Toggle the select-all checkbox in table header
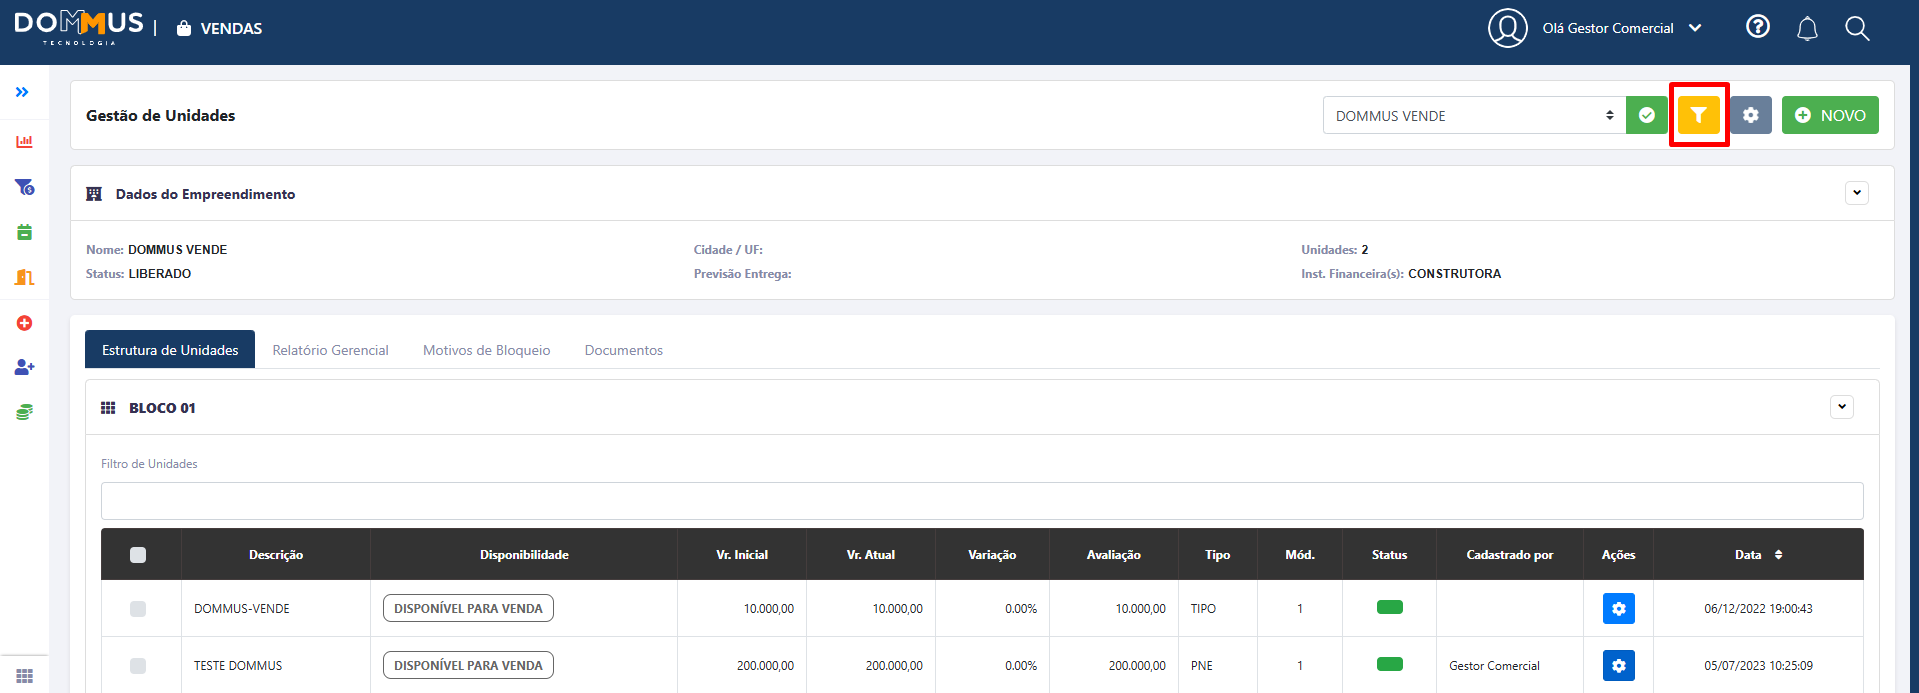1919x693 pixels. point(138,555)
